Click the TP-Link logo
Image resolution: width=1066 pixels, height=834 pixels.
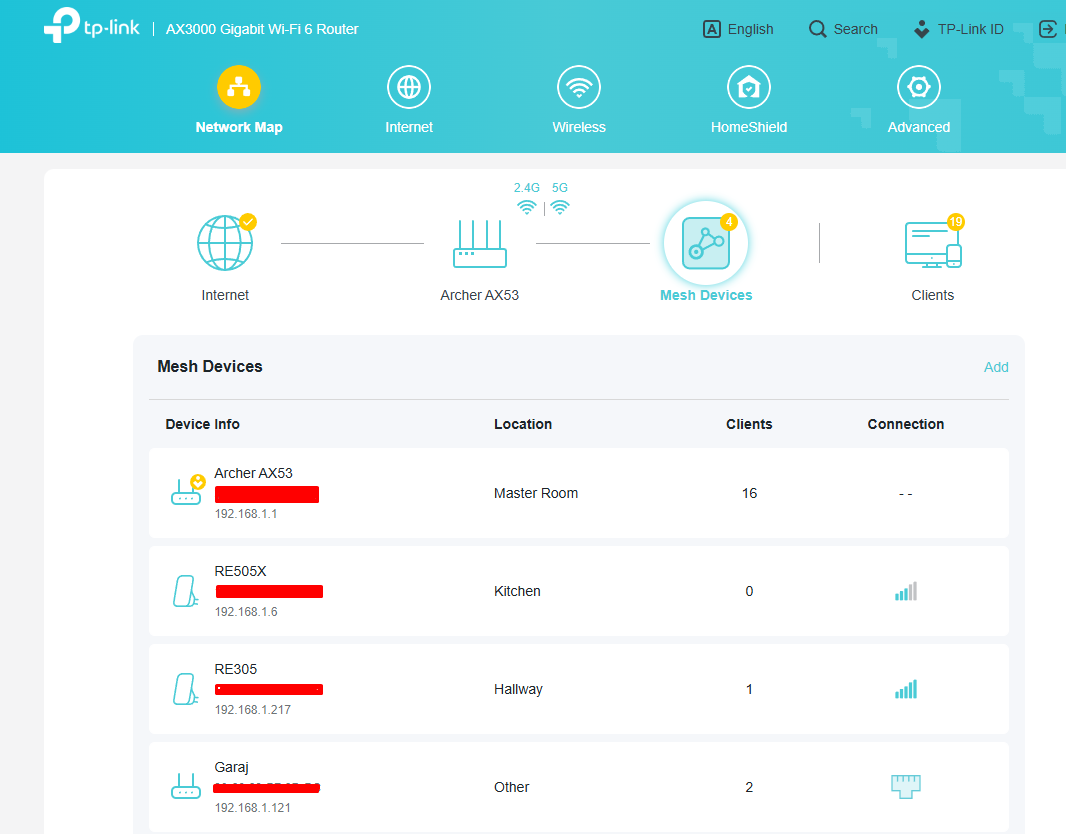(x=92, y=26)
